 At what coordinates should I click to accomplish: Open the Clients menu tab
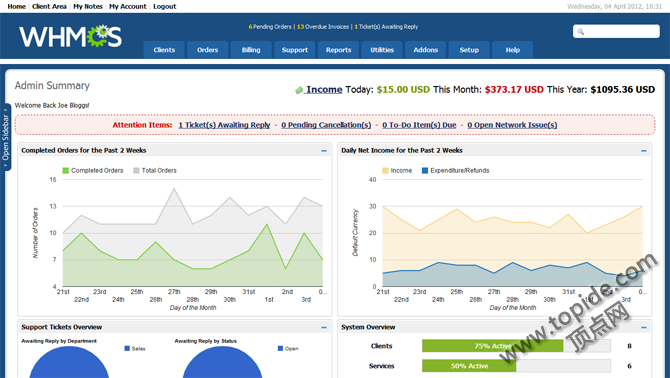(x=164, y=50)
